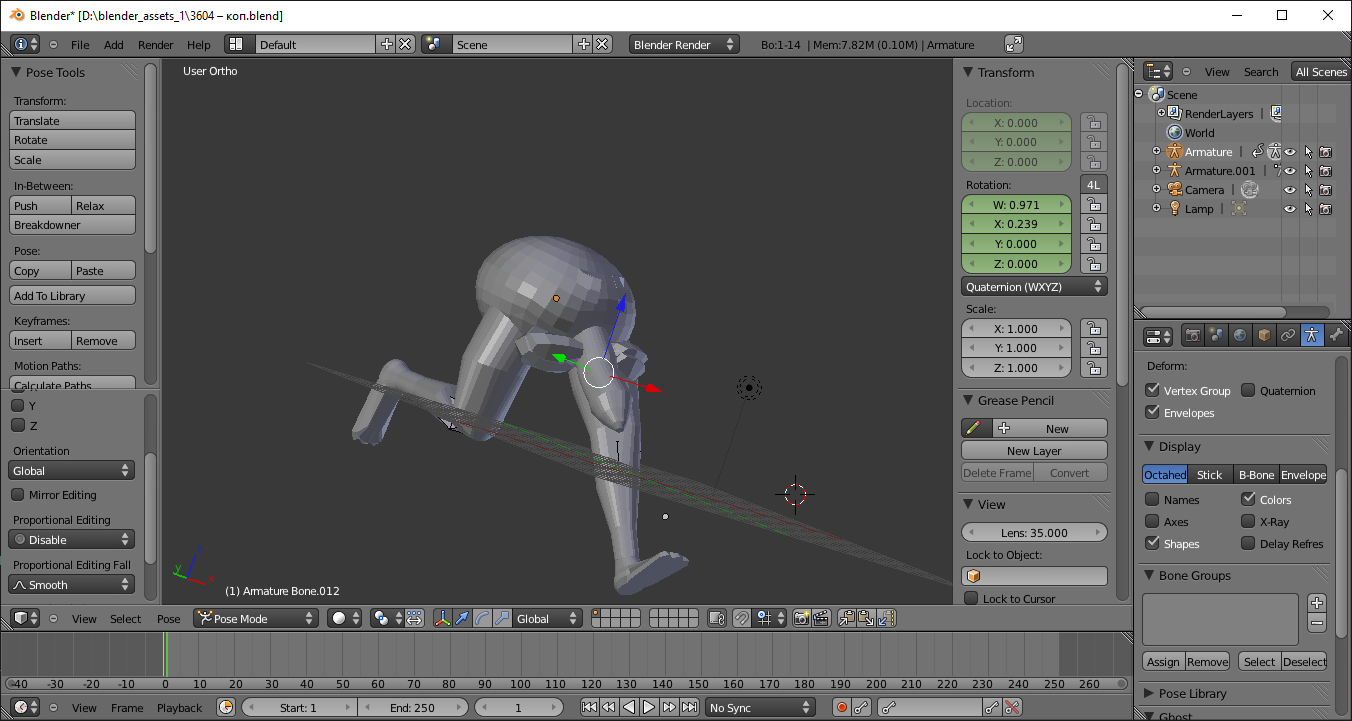This screenshot has height=721, width=1352.
Task: Open the Pose Mode dropdown
Action: click(256, 619)
